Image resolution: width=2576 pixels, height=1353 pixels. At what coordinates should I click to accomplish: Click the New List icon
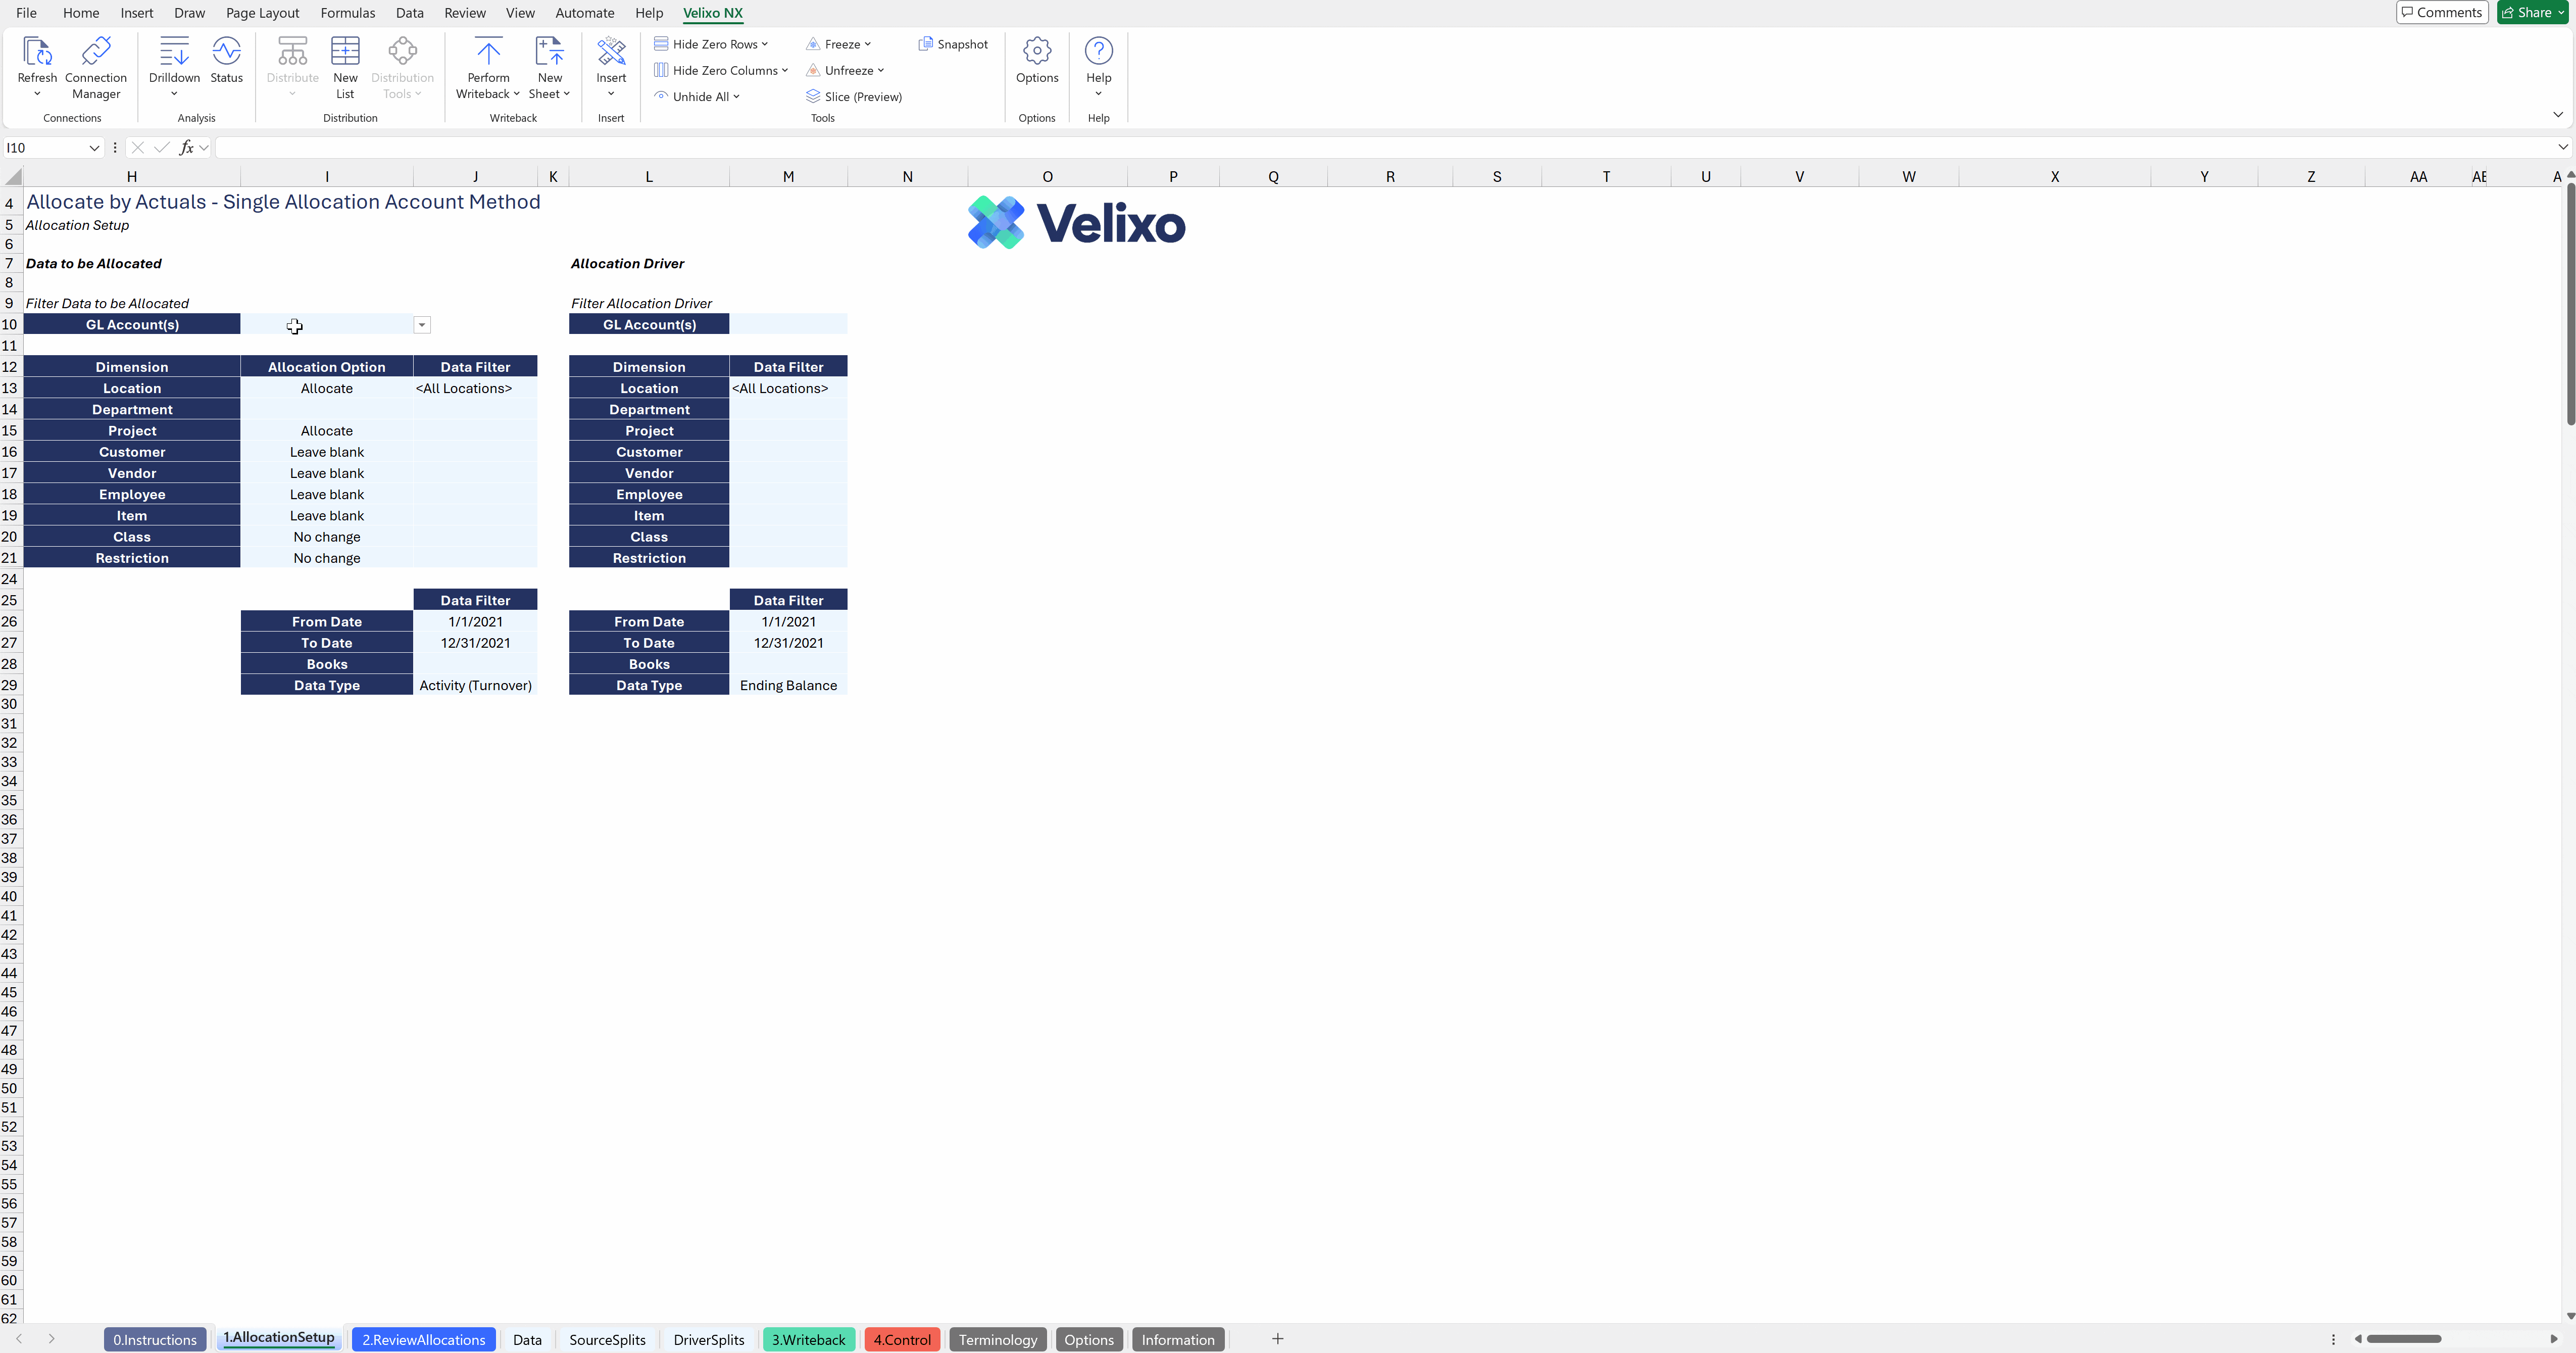coord(345,52)
